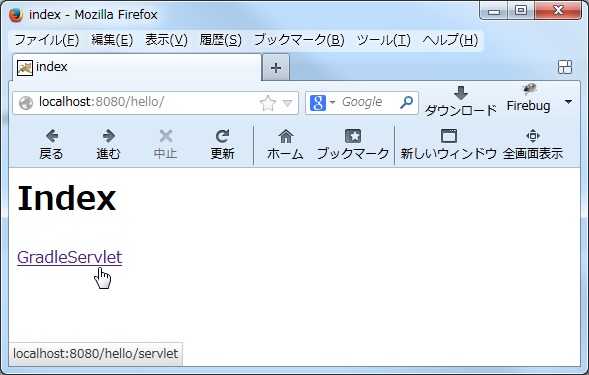The width and height of the screenshot is (589, 375).
Task: Go forward with the 進む button
Action: [108, 144]
